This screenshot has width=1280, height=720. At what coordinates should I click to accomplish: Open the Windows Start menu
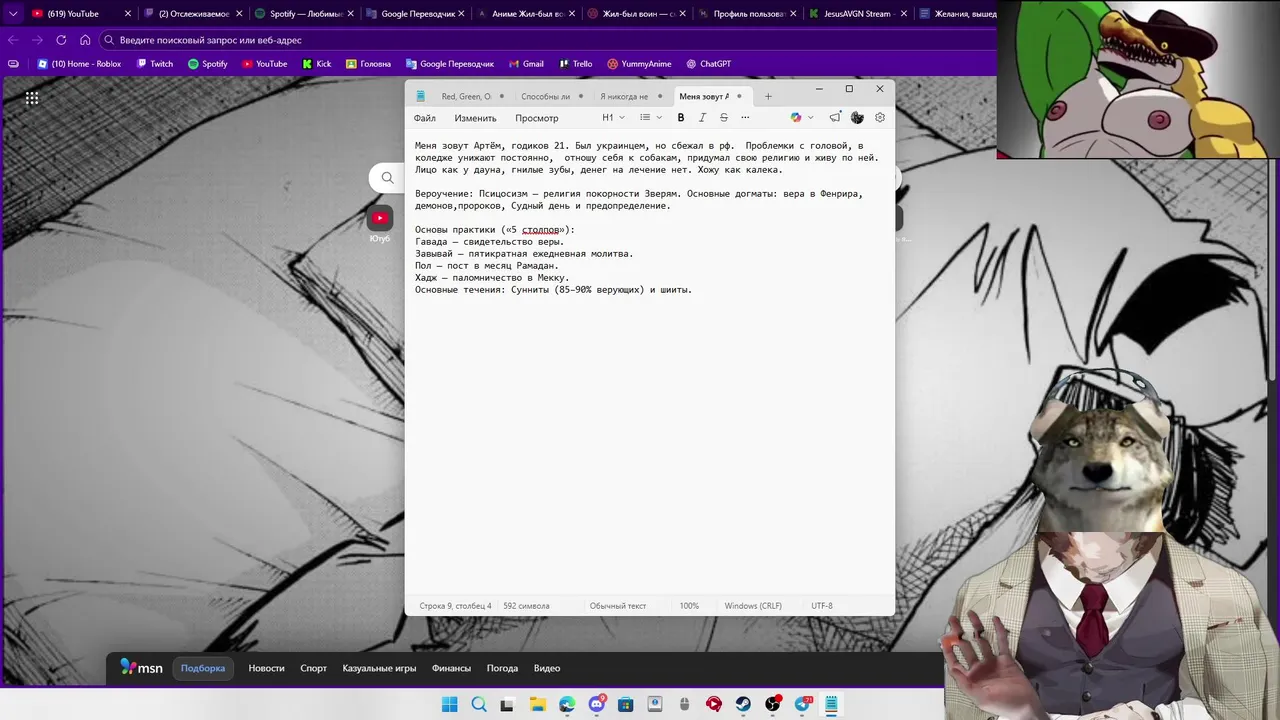(450, 704)
